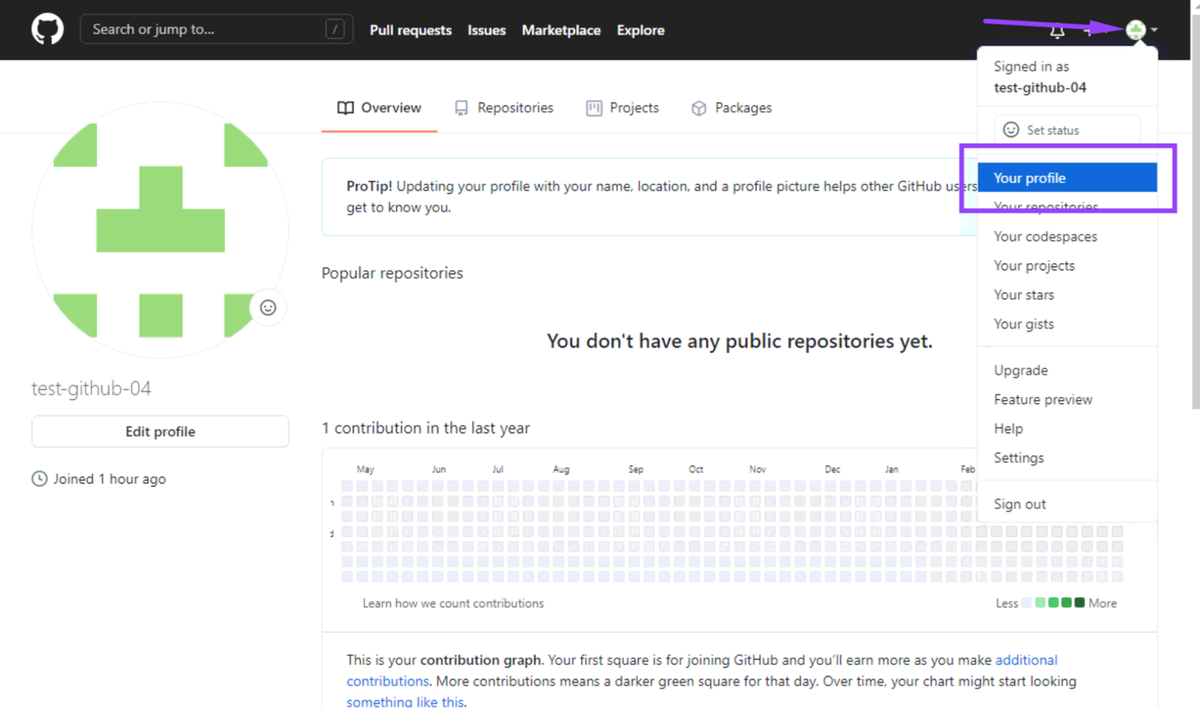Open the user avatar menu
The height and width of the screenshot is (708, 1200).
1141,30
